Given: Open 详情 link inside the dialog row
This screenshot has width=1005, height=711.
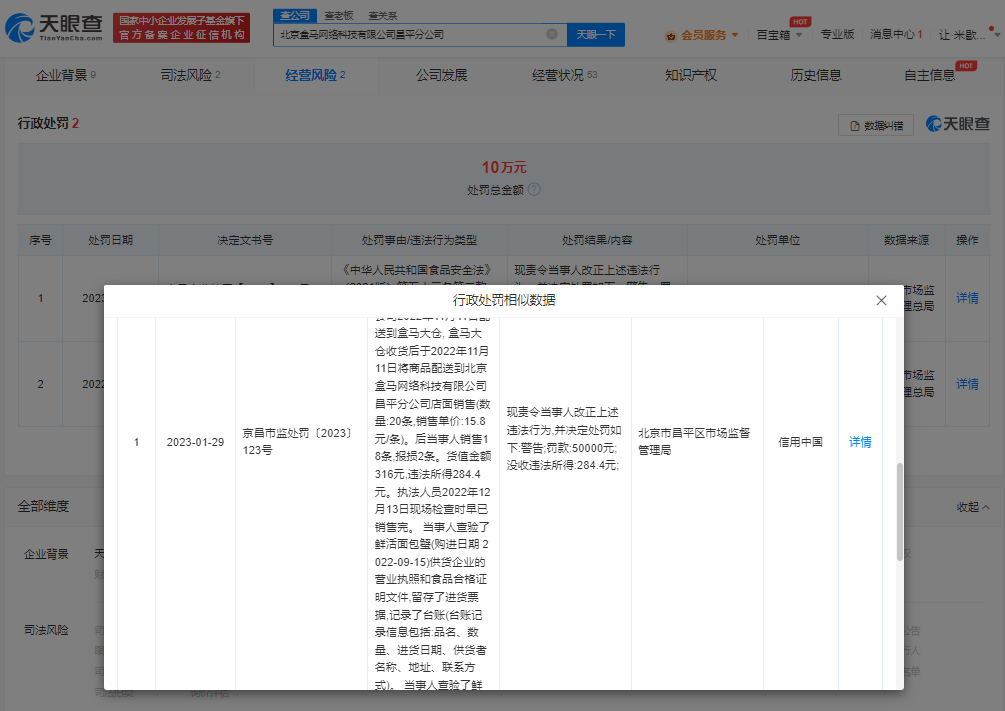Looking at the screenshot, I should pyautogui.click(x=860, y=442).
